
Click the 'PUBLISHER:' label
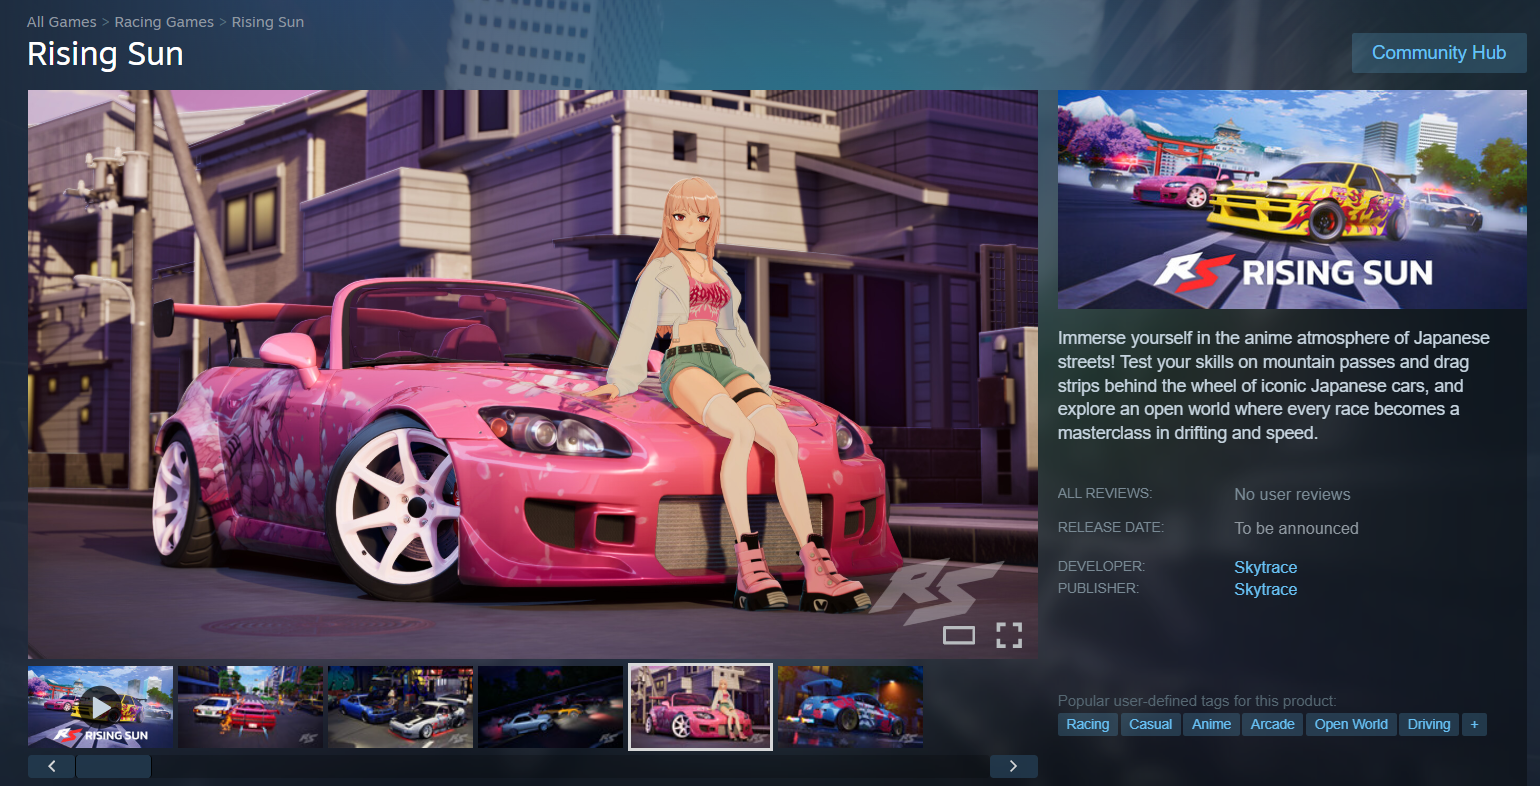(1098, 588)
